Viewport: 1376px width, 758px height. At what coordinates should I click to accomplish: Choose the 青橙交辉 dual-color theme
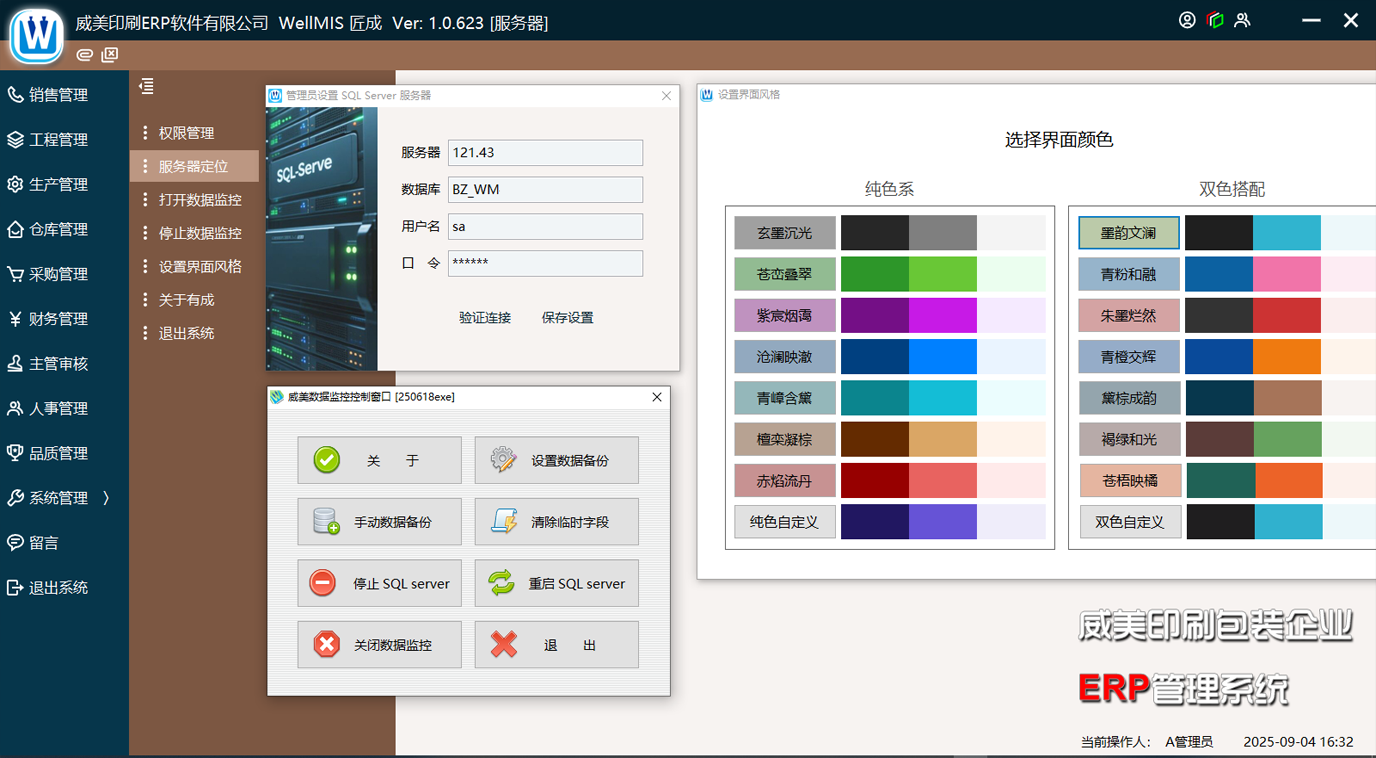coord(1128,357)
